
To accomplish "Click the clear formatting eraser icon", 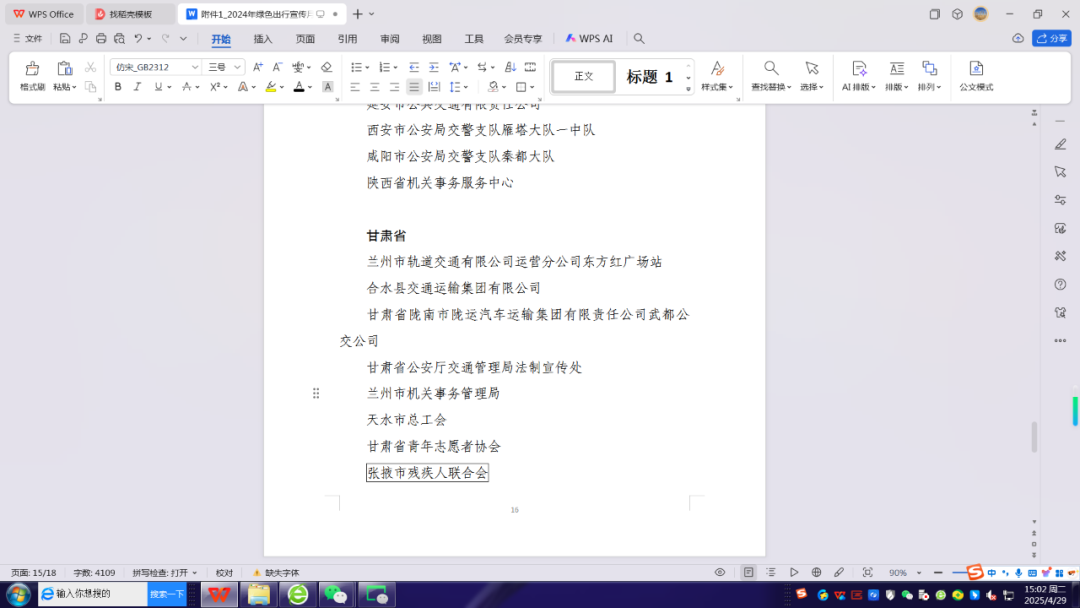I will coord(326,67).
